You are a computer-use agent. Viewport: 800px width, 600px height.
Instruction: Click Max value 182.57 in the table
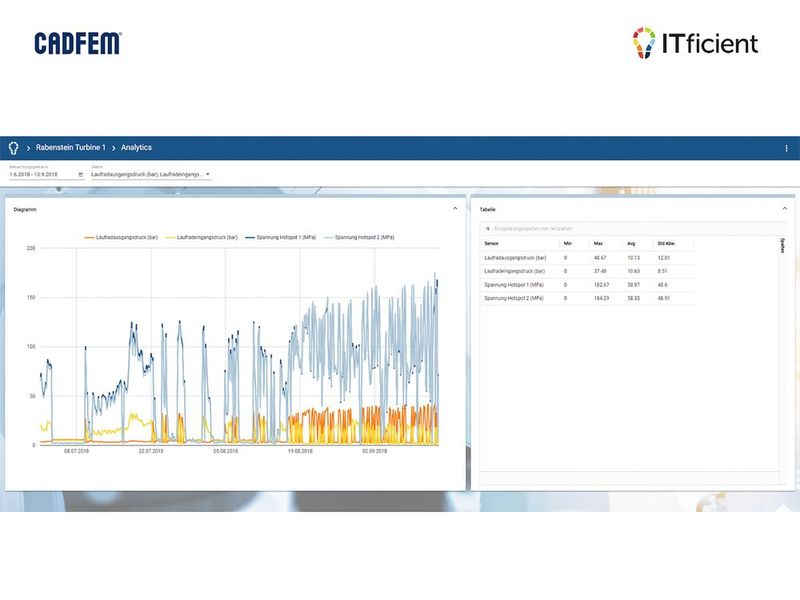coord(602,285)
